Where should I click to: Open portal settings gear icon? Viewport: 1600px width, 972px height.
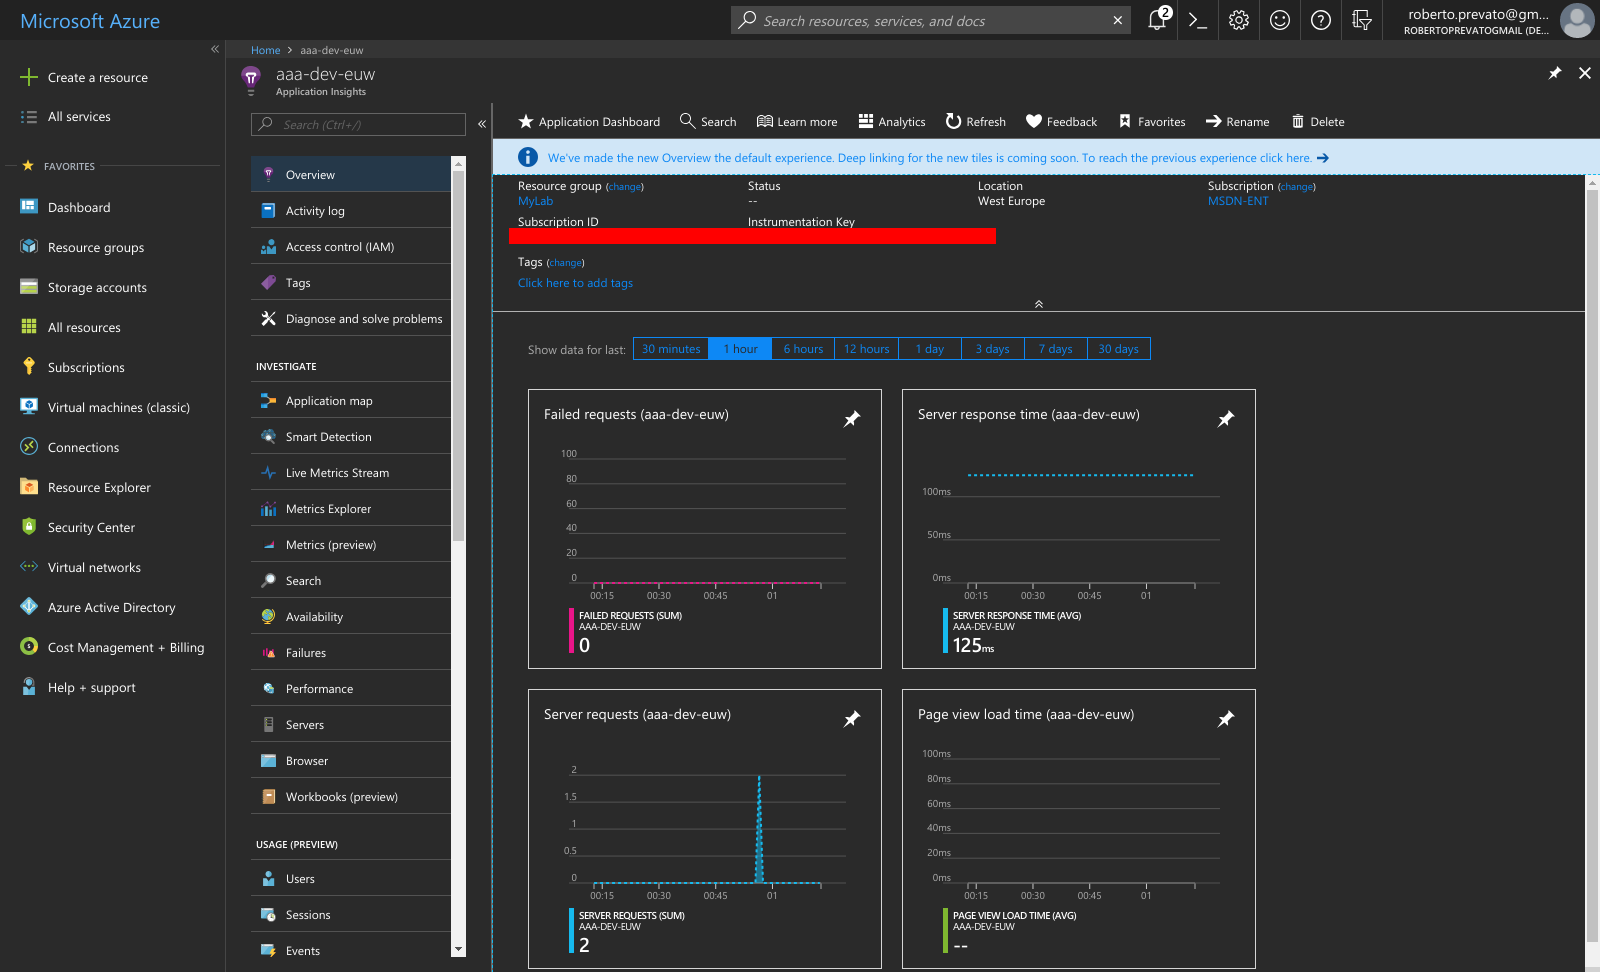(1239, 20)
